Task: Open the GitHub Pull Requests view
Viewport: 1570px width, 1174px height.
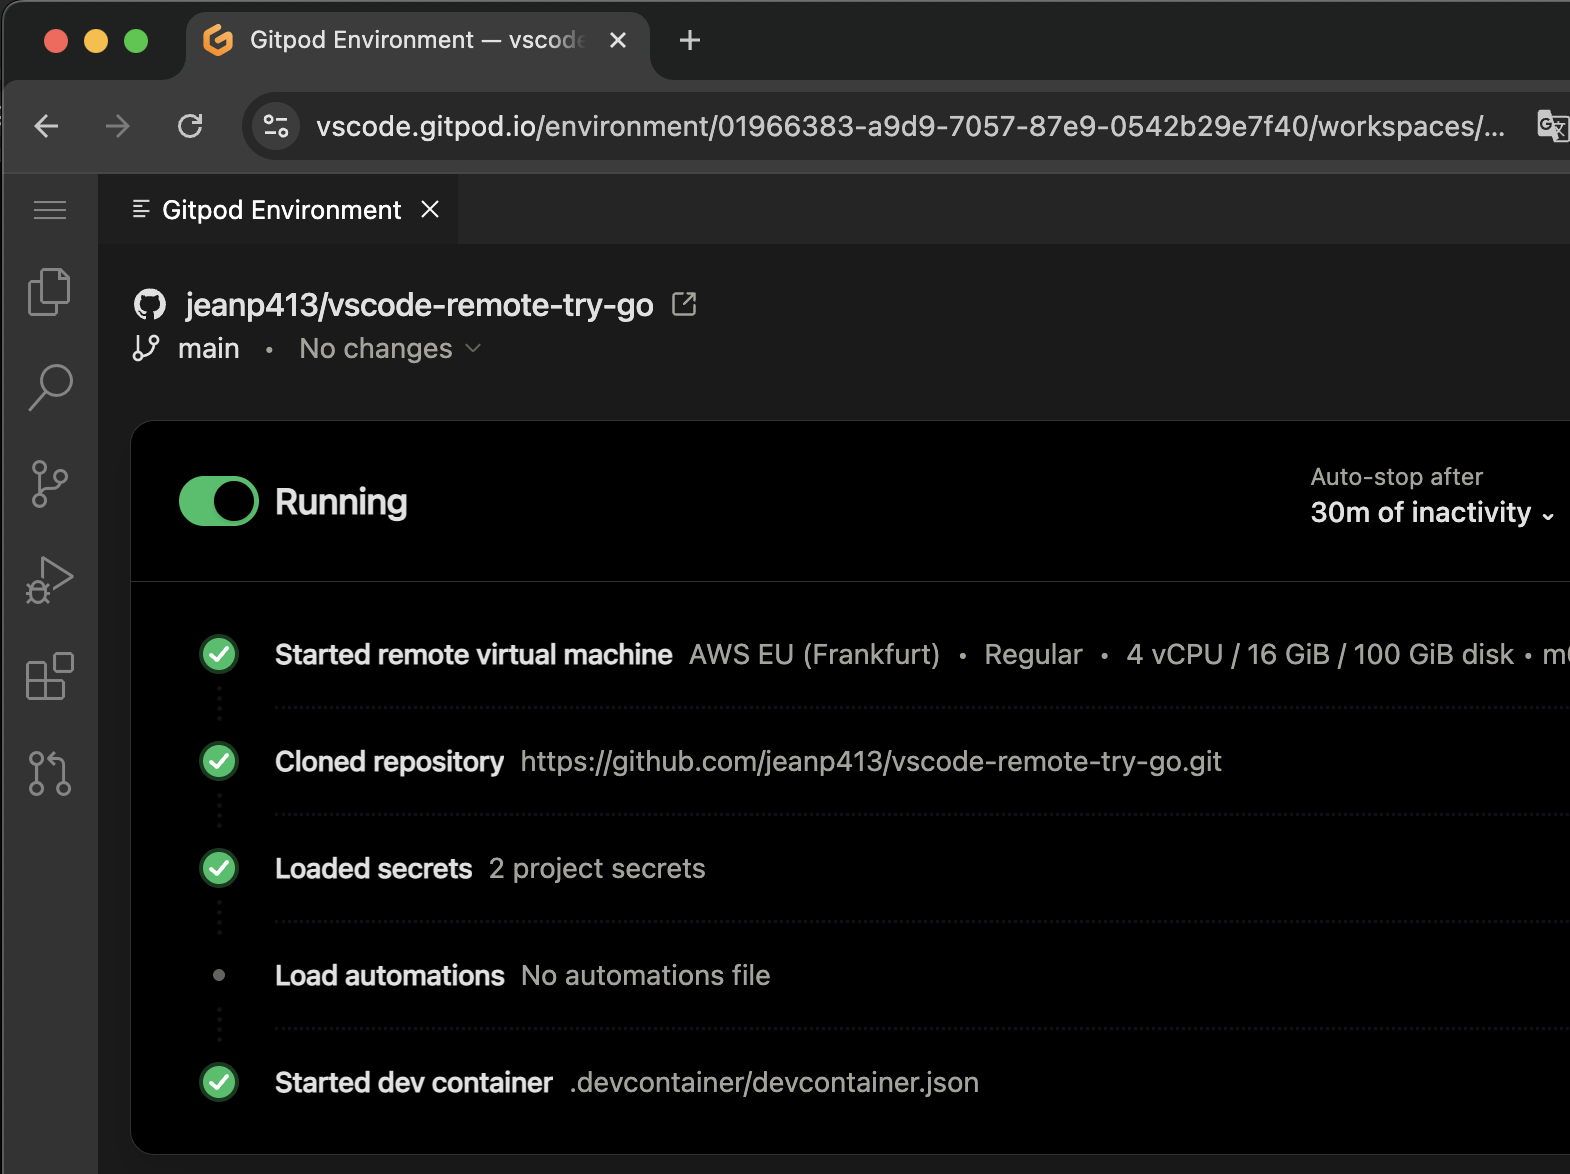Action: [50, 773]
